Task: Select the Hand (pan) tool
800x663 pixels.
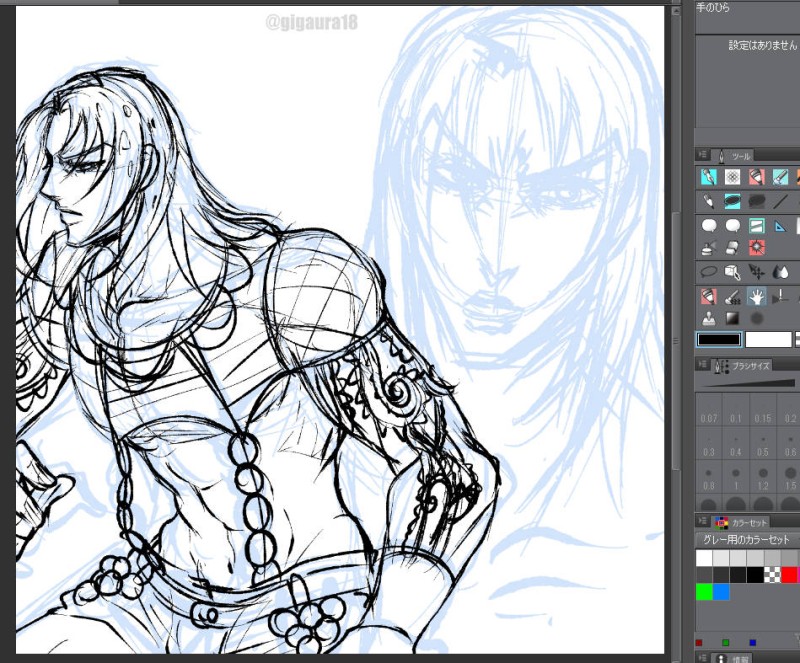Action: 757,296
